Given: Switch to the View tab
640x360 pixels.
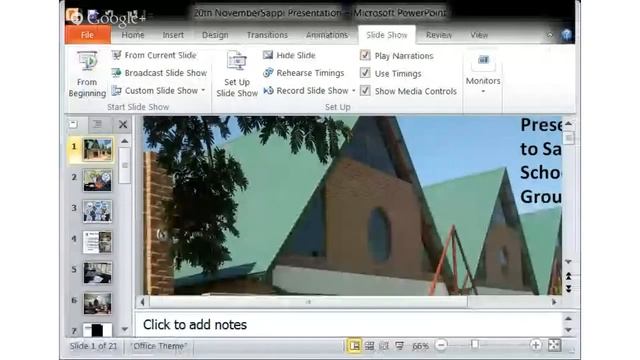Looking at the screenshot, I should click(x=479, y=35).
